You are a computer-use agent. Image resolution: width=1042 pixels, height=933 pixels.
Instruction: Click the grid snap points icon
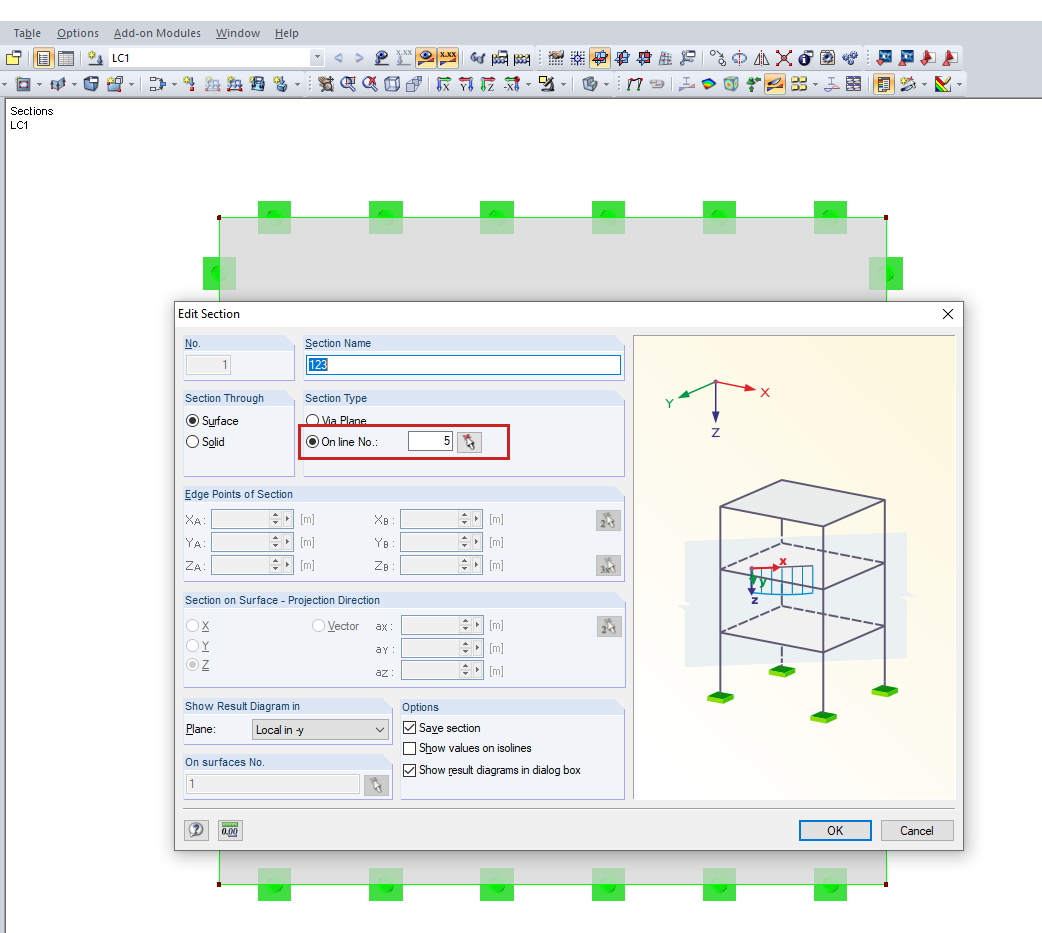(577, 58)
